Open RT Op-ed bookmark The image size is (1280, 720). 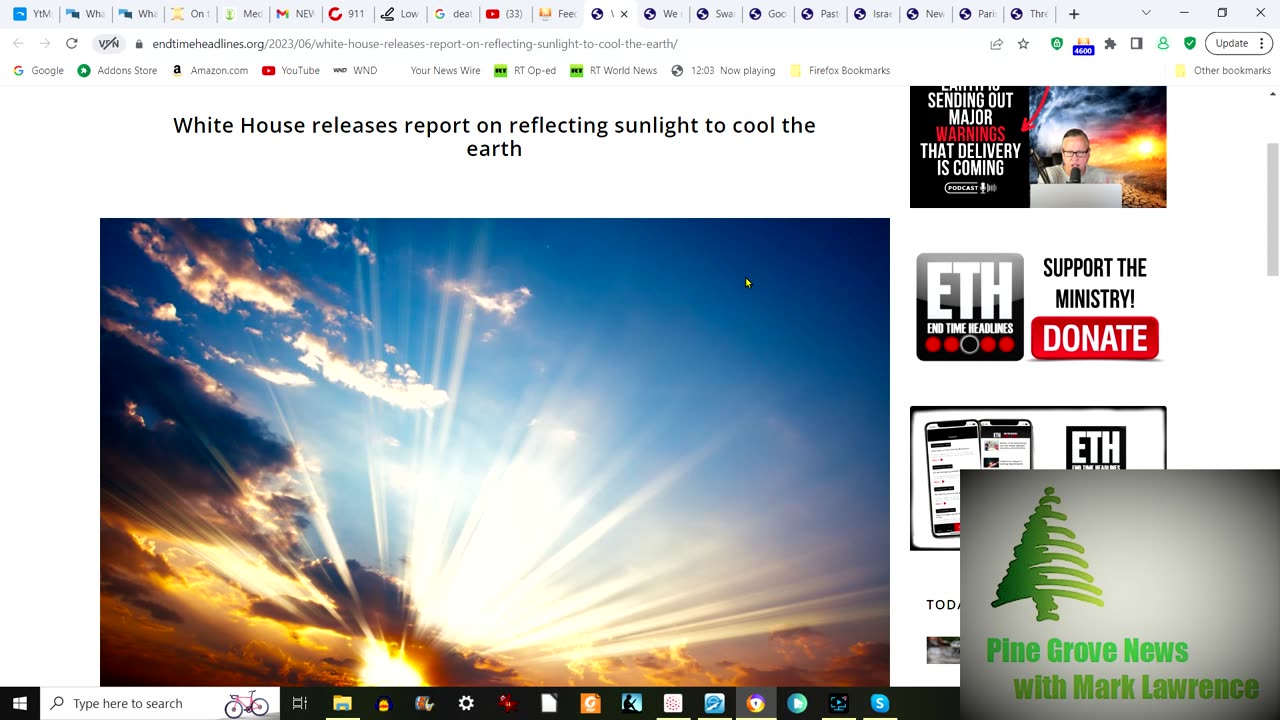[x=525, y=70]
